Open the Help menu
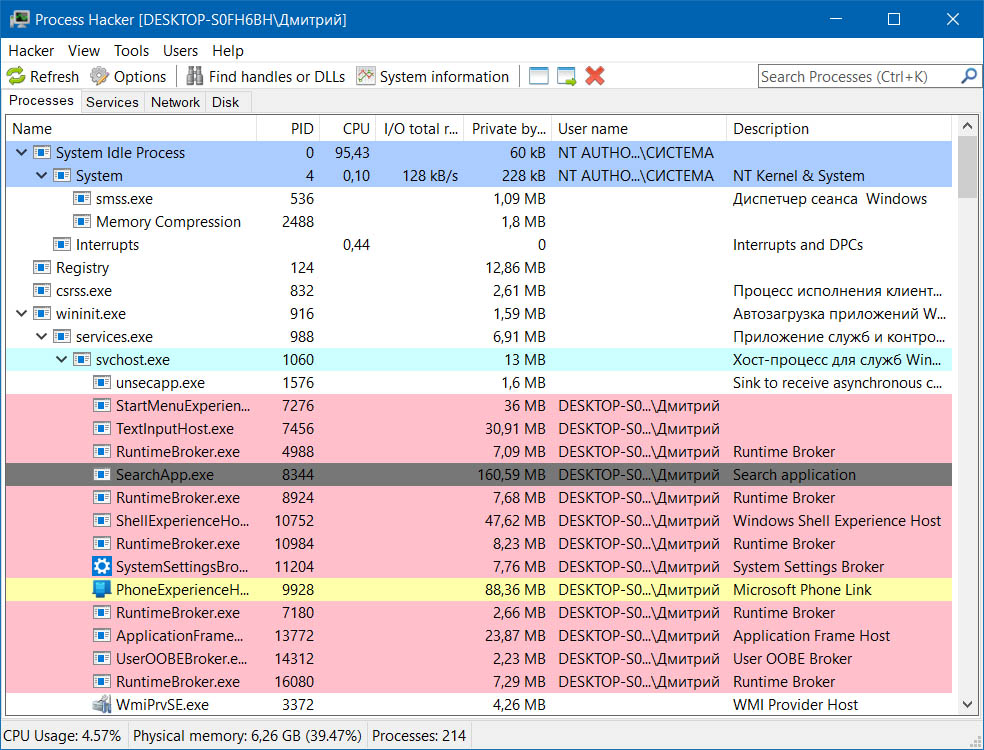The height and width of the screenshot is (750, 984). pos(228,51)
